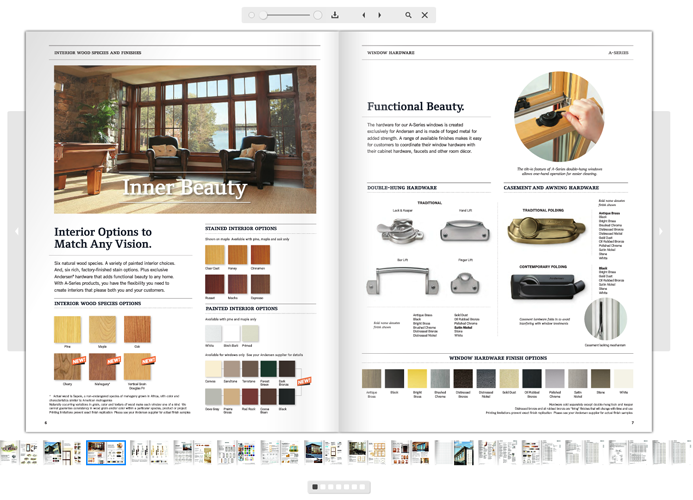
Task: Click the 'Interior Options to Match Any Vision.' heading
Action: 103,238
